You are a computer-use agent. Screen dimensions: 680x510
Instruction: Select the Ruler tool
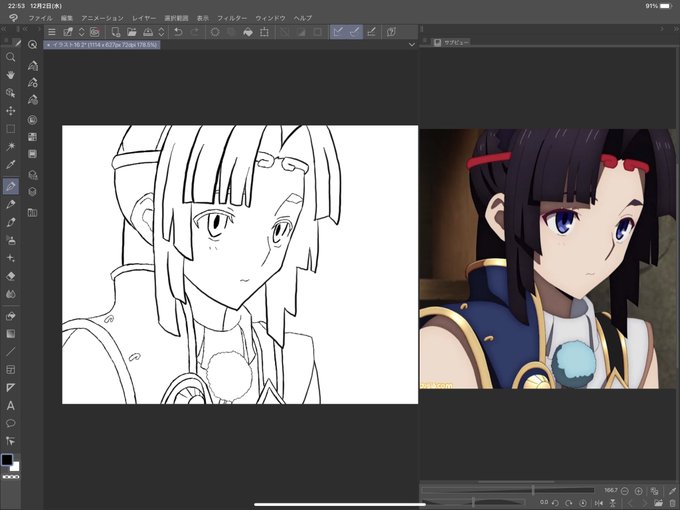[11, 387]
